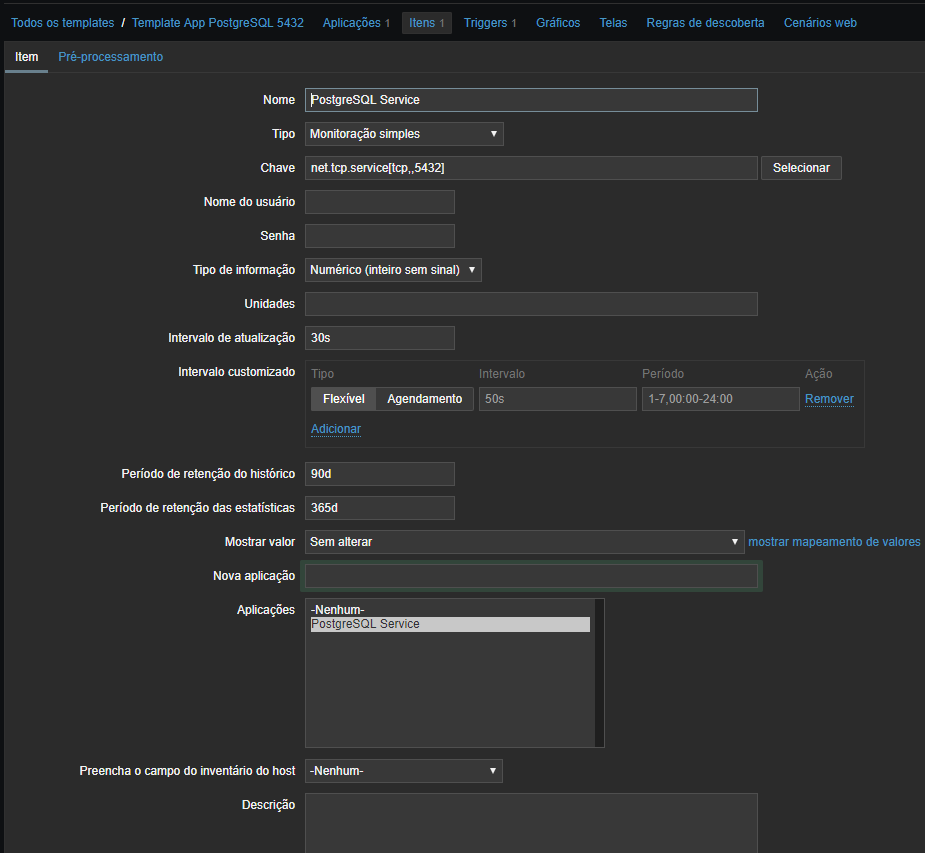Open mostrar mapeamento de valores link
Screen dimensions: 925x853
click(834, 542)
